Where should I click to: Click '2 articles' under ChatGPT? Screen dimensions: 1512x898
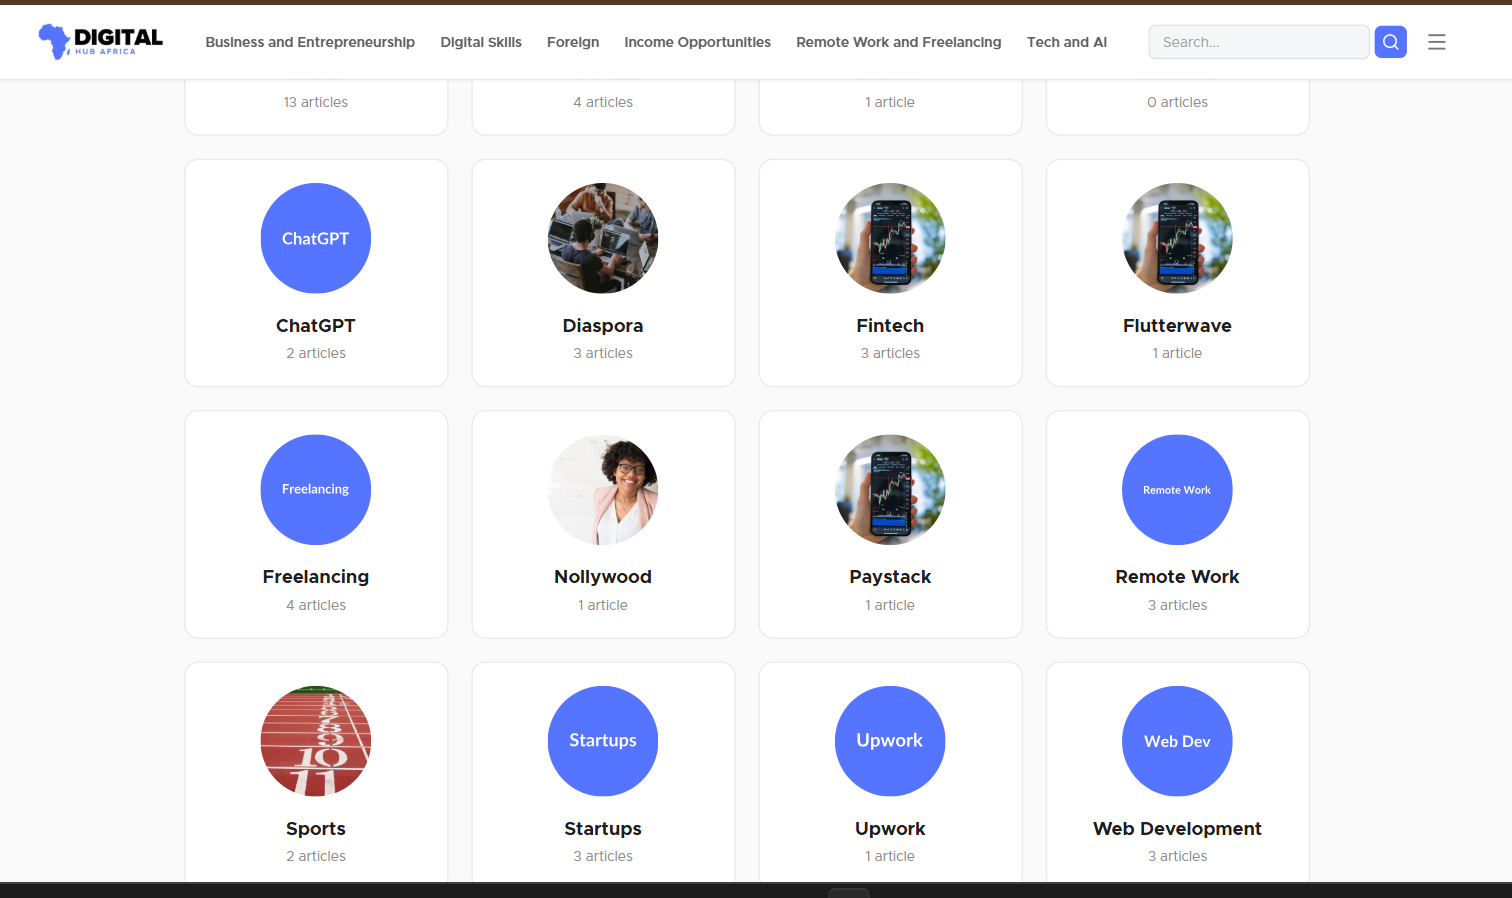click(316, 353)
